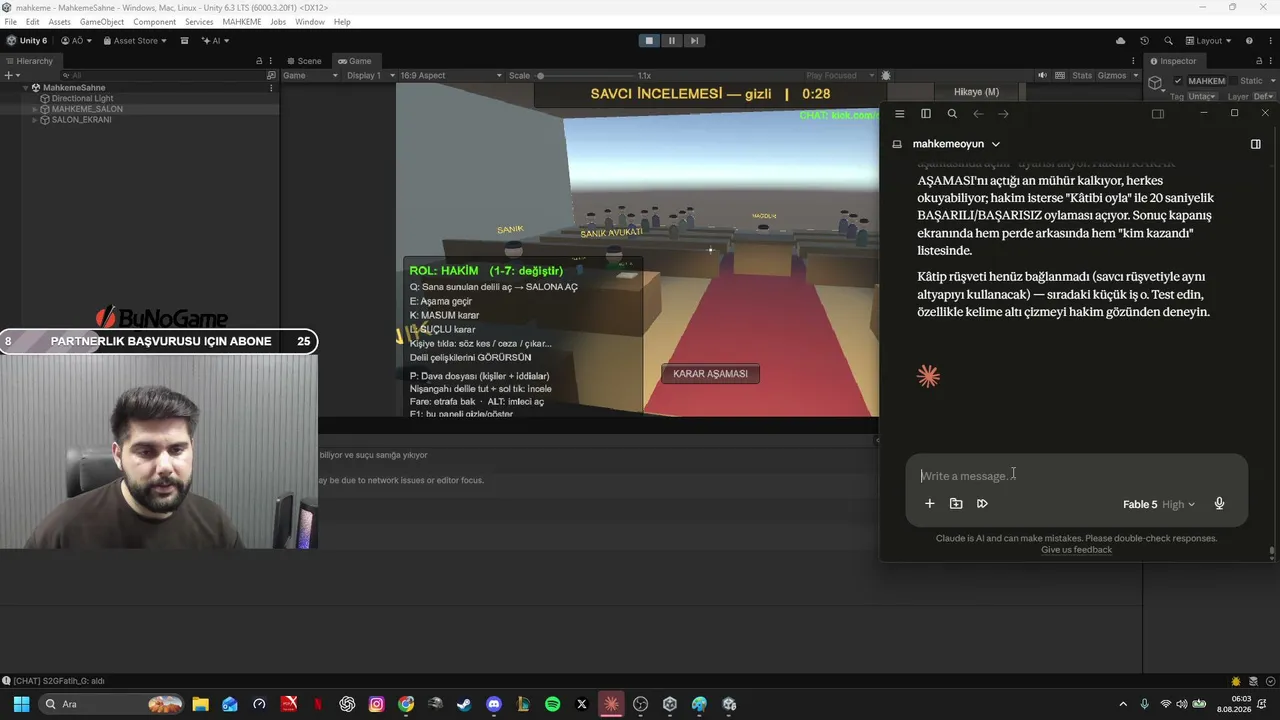This screenshot has height=720, width=1280.
Task: Expand the SALON_EKRANI tree item
Action: coord(35,120)
